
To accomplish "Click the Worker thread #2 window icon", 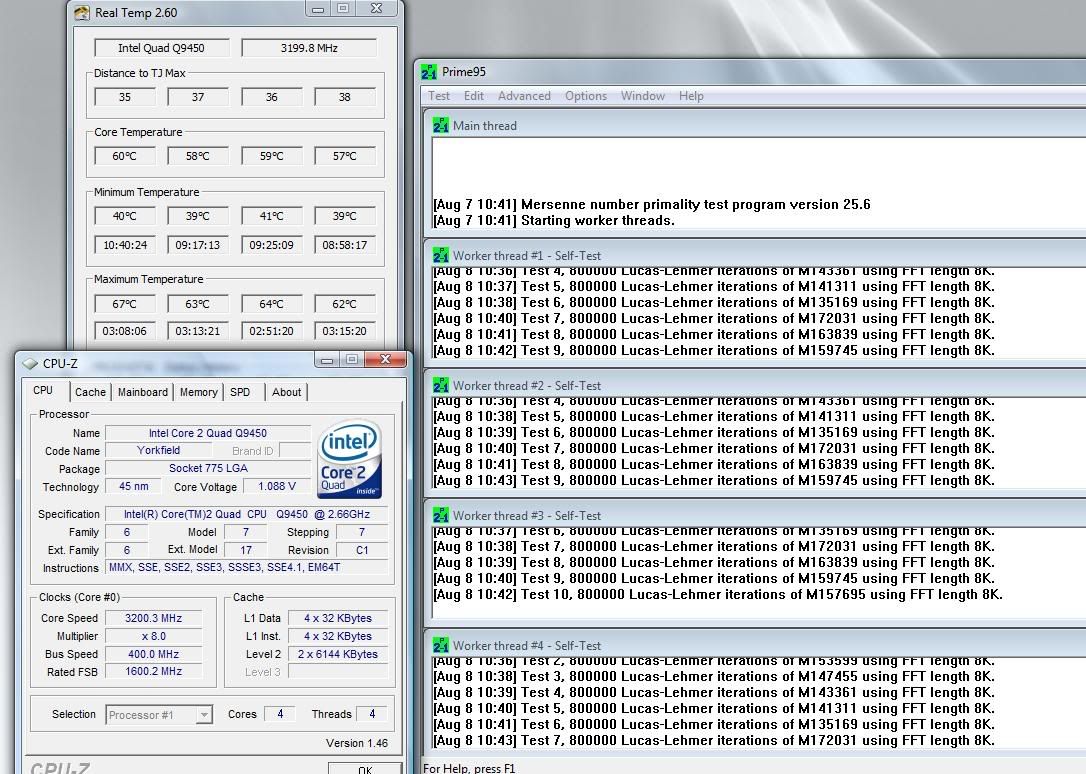I will pos(440,386).
